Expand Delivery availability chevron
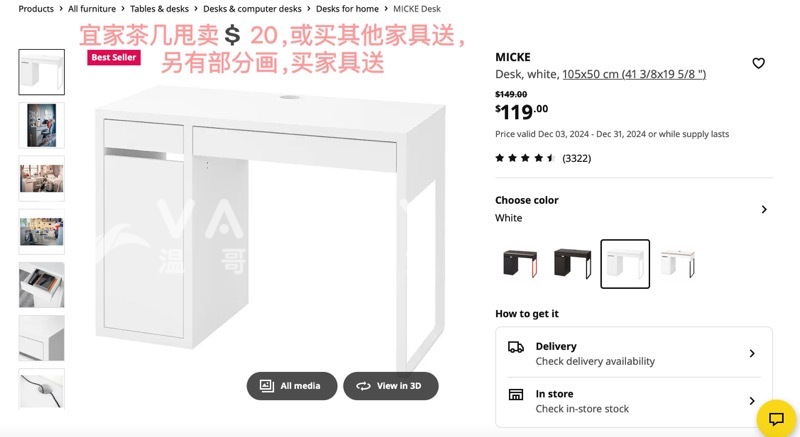Screen dimensions: 800x437 click(x=752, y=353)
